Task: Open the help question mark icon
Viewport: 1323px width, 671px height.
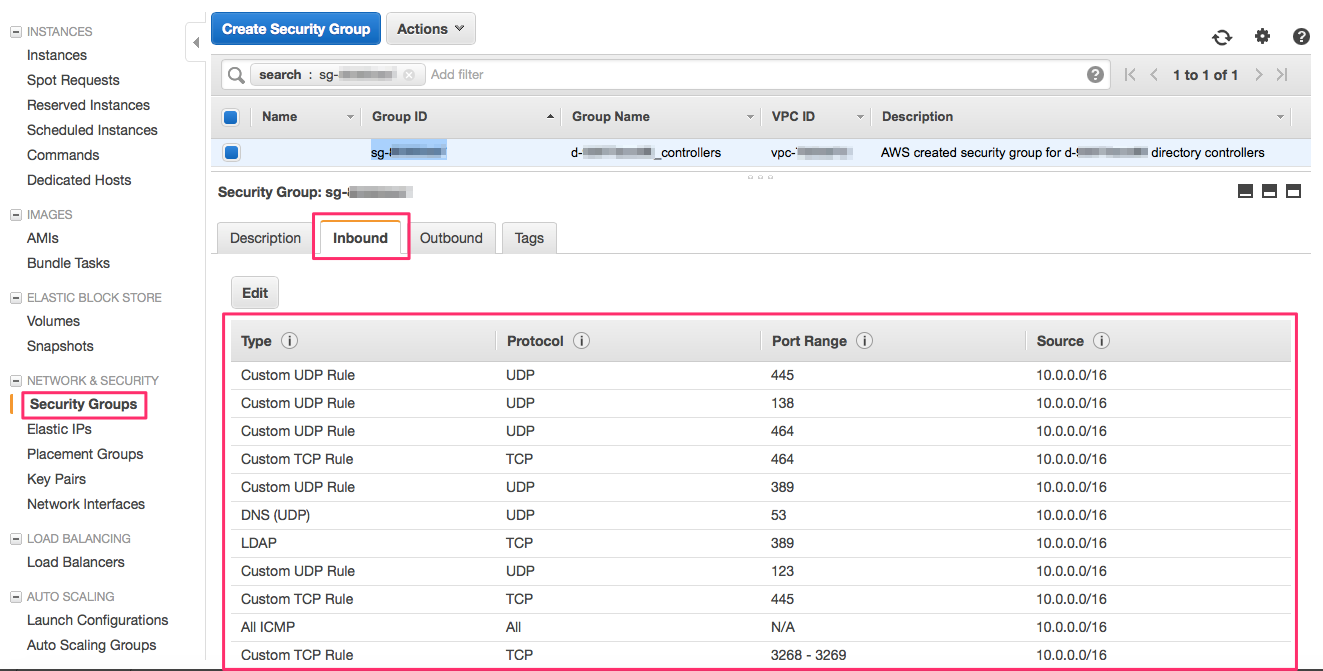Action: [x=1301, y=35]
